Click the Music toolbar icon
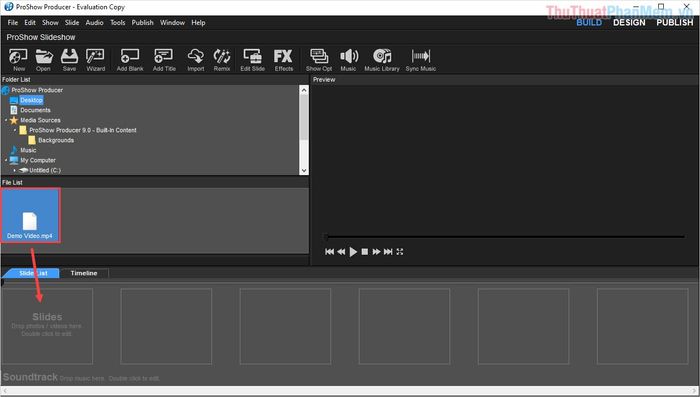 point(349,60)
